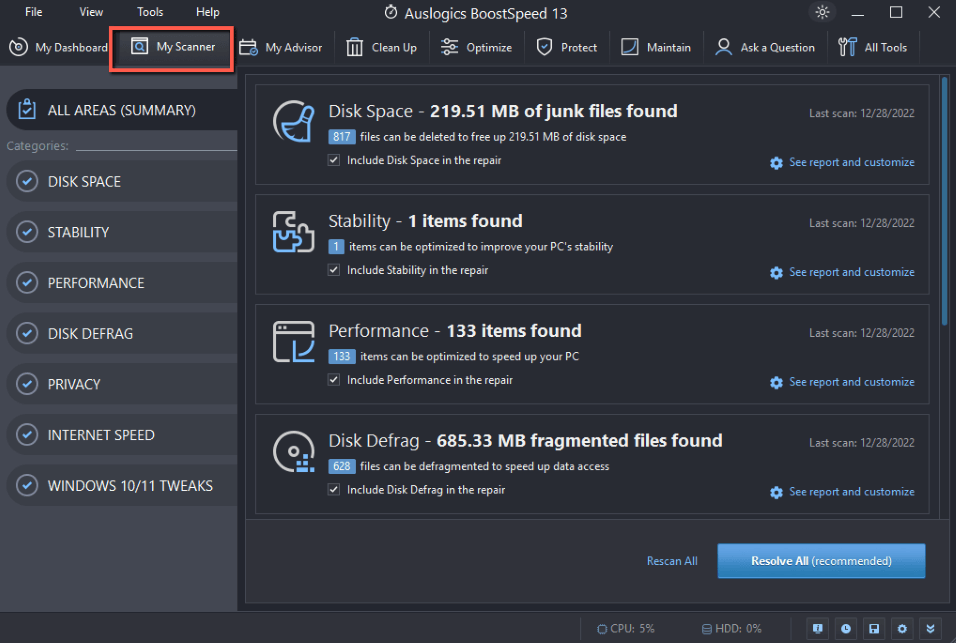Open the My Dashboard tab

pos(58,48)
